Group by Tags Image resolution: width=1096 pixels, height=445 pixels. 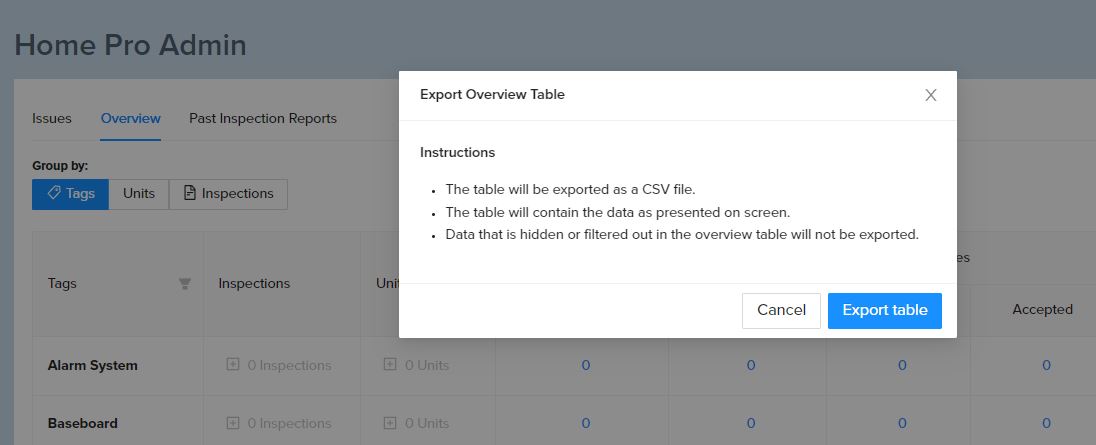point(71,194)
